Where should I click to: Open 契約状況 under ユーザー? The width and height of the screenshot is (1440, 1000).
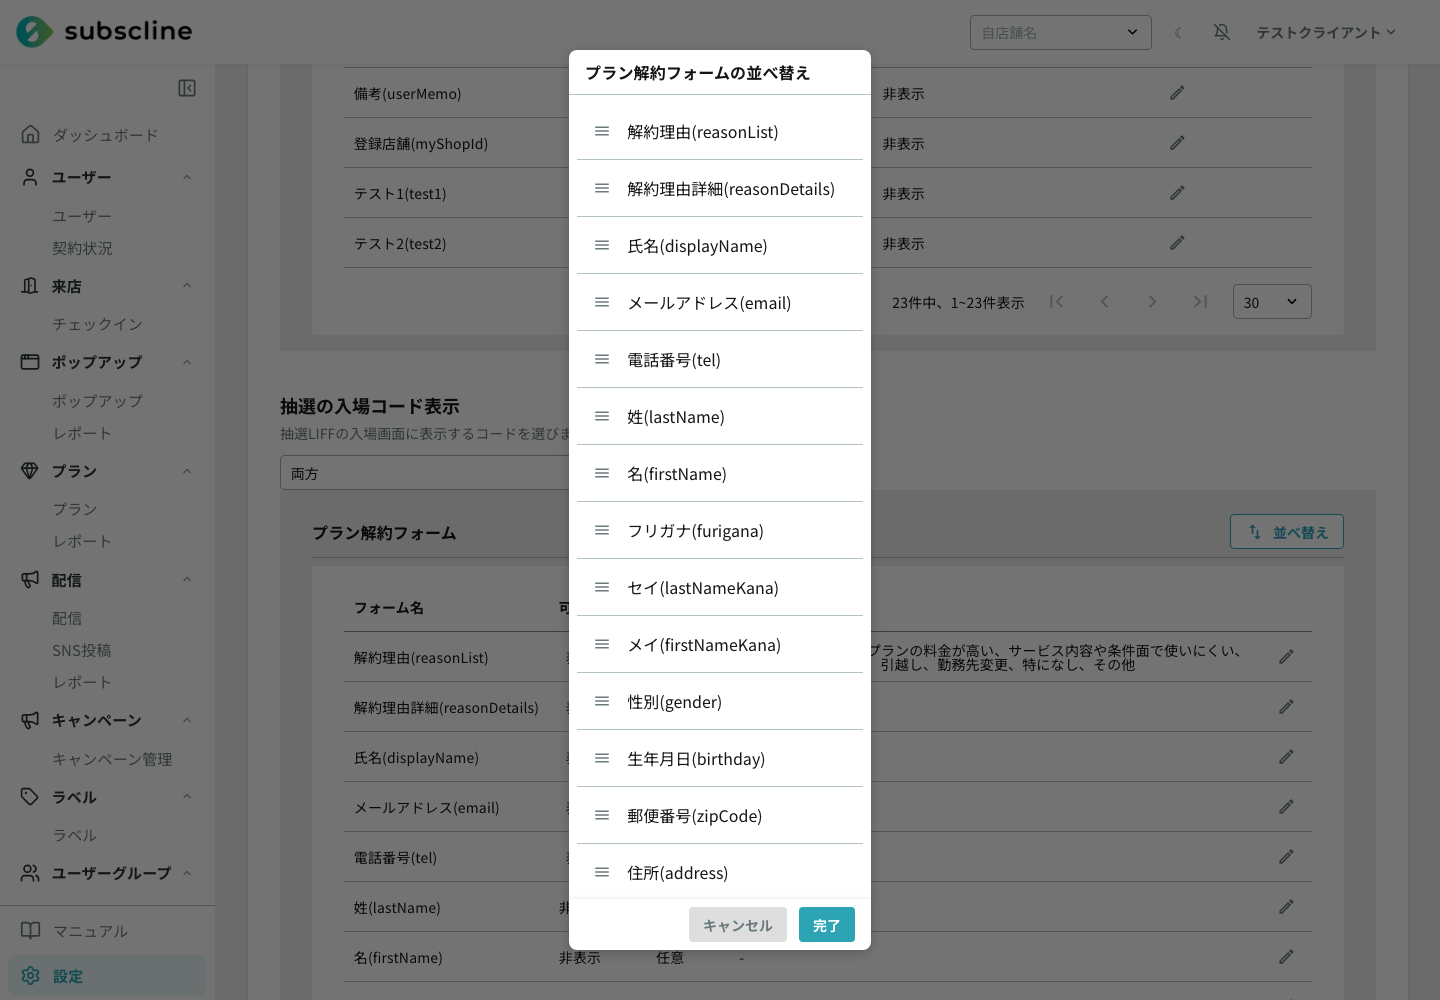pyautogui.click(x=82, y=248)
